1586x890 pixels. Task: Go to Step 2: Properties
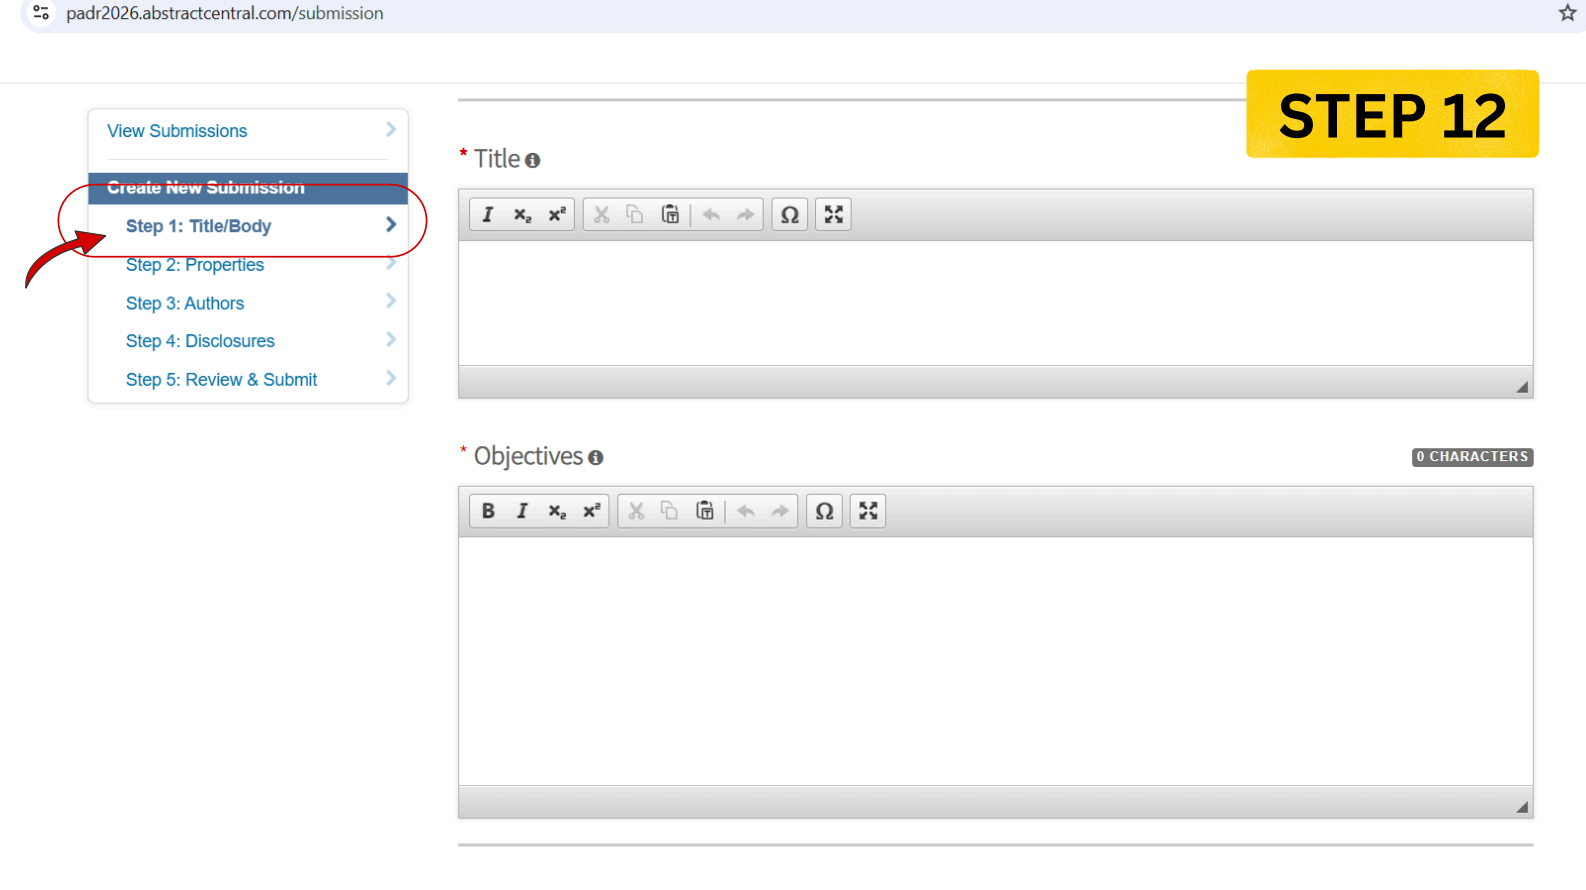195,265
